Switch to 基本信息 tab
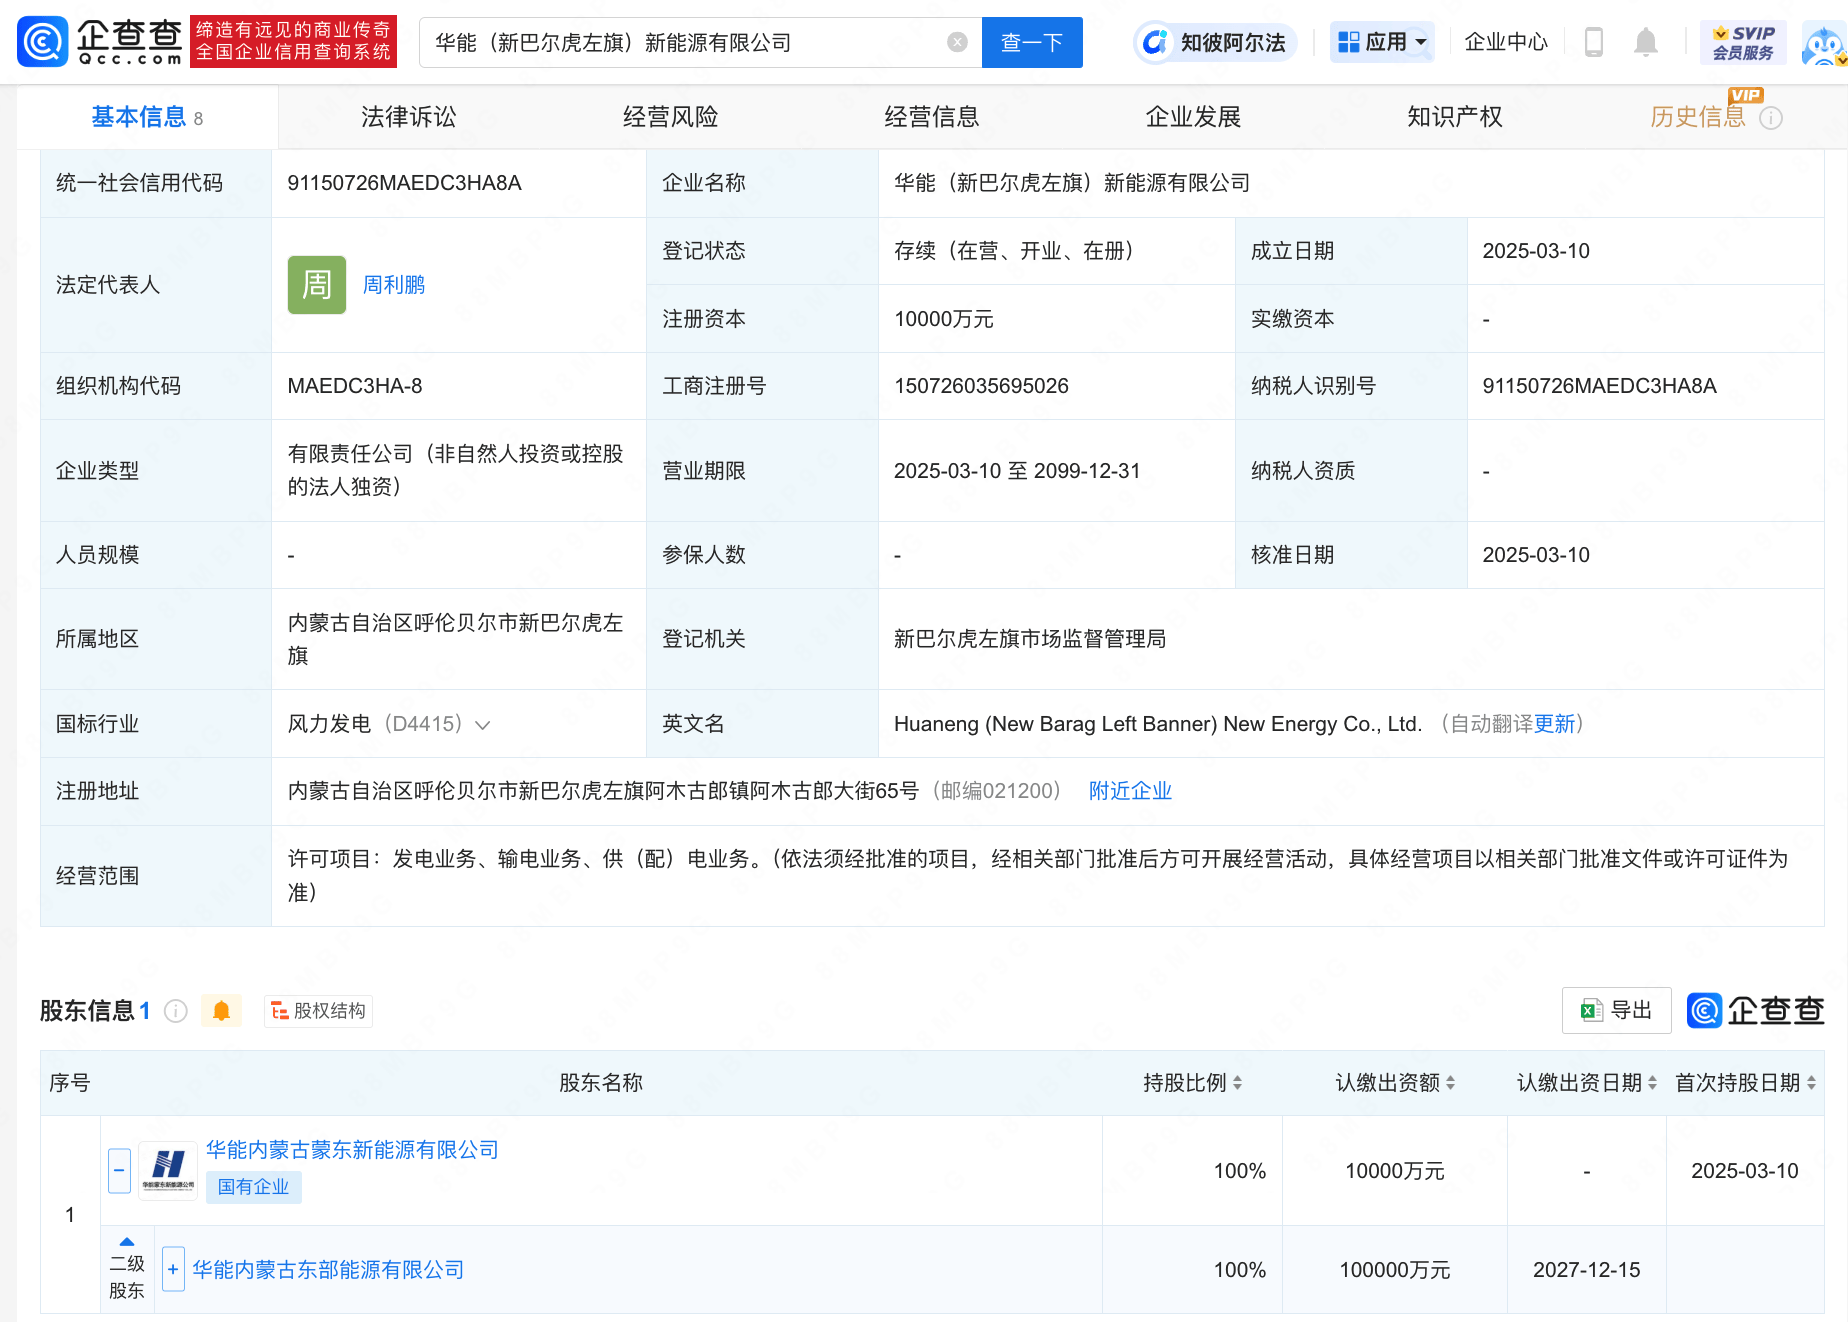Image resolution: width=1848 pixels, height=1322 pixels. [x=147, y=117]
